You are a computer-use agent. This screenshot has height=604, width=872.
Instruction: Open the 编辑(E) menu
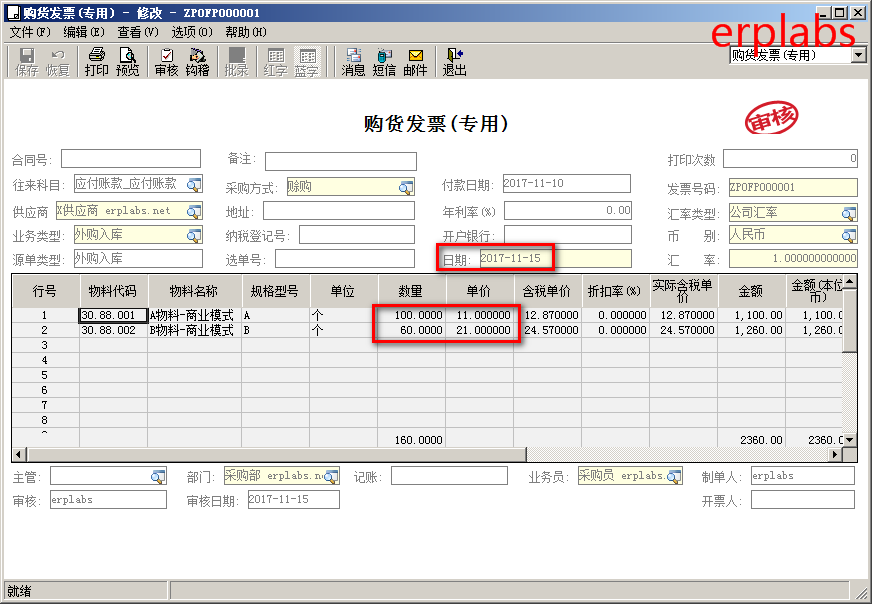coord(84,32)
